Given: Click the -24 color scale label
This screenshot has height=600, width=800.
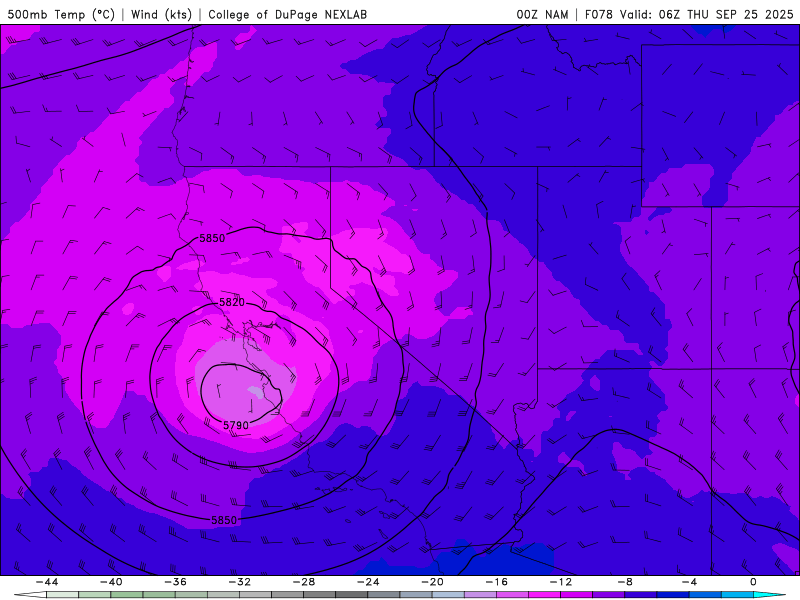Looking at the screenshot, I should point(368,582).
